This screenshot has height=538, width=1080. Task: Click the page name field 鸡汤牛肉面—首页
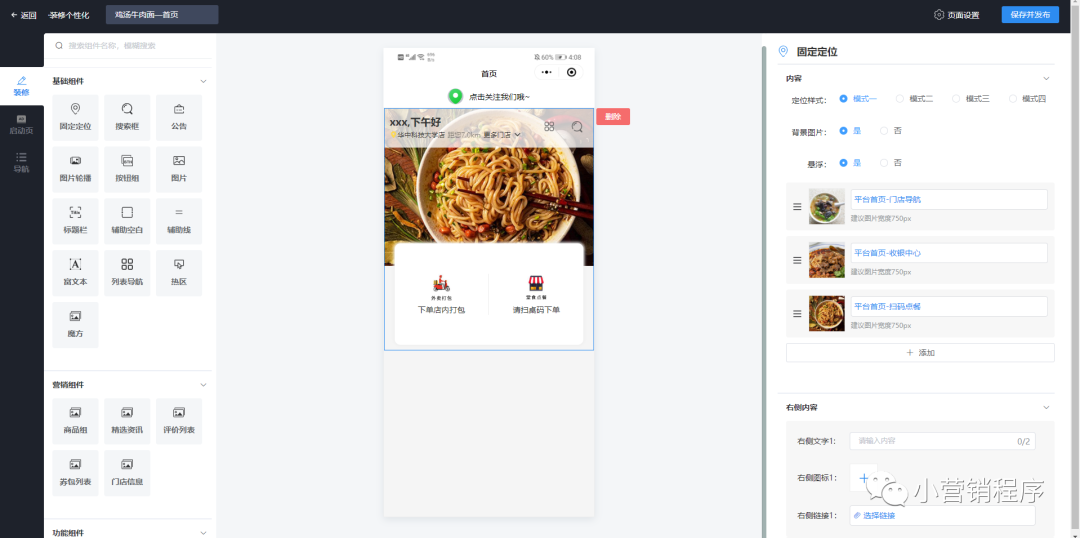pyautogui.click(x=162, y=14)
